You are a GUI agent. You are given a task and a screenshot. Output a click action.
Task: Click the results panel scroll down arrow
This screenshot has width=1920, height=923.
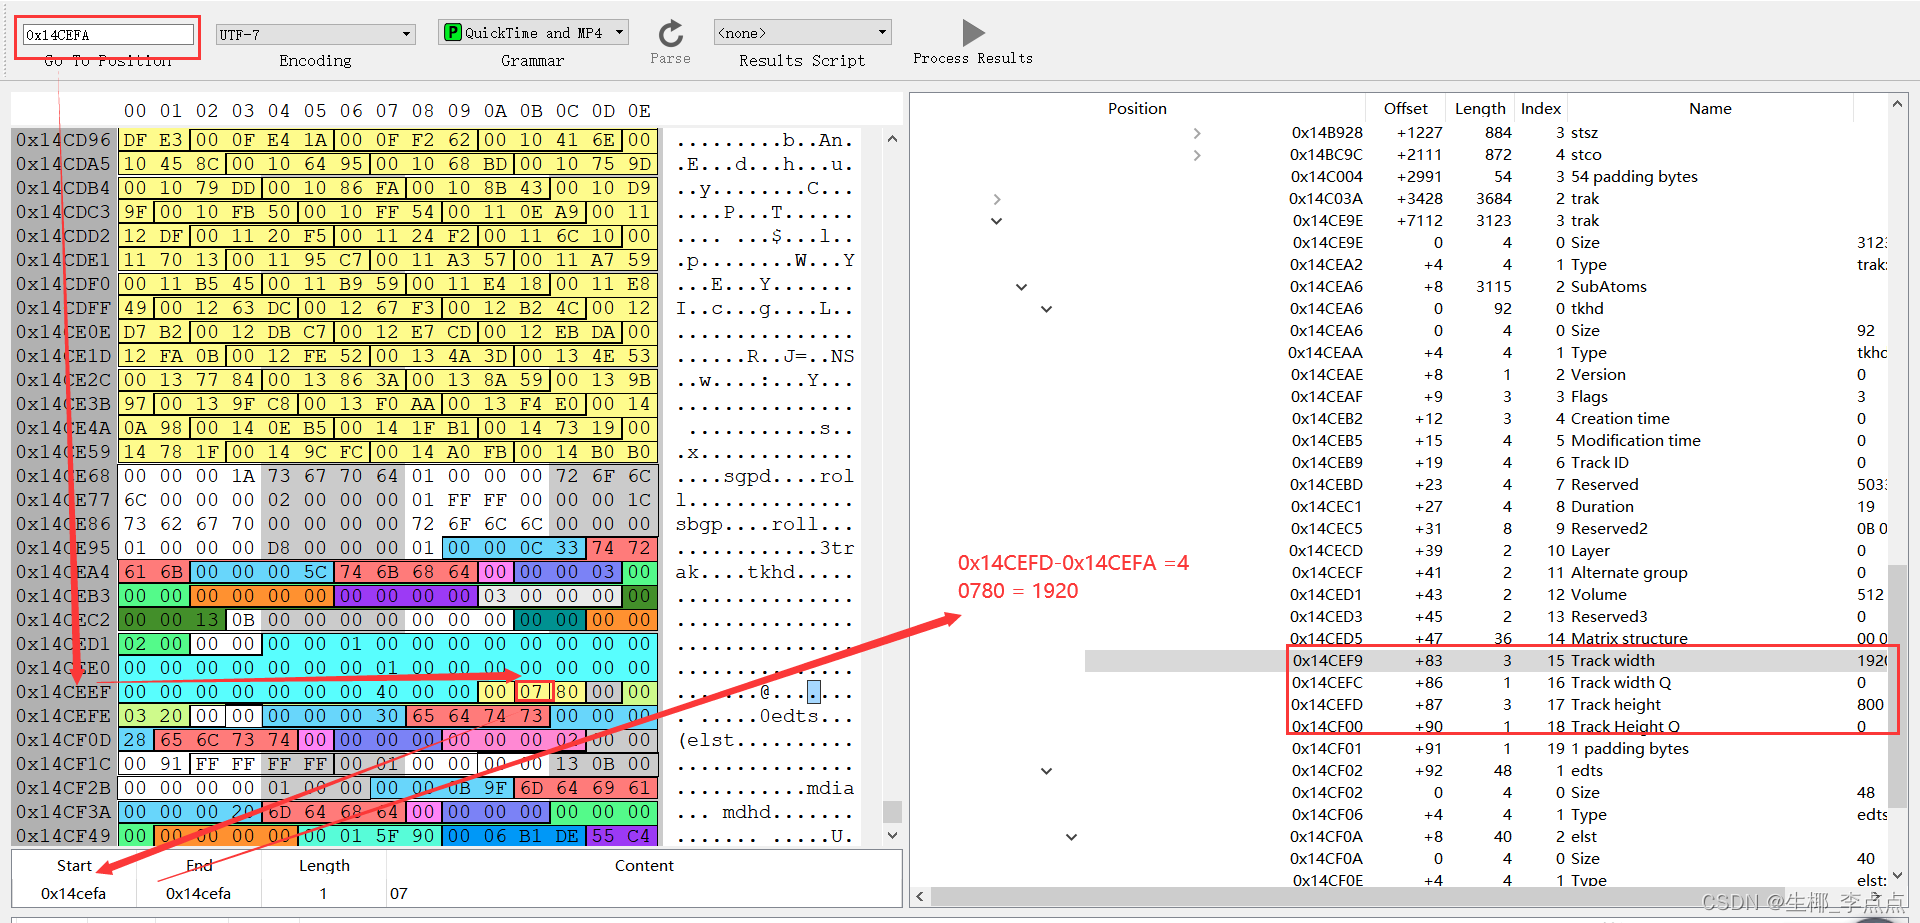[x=1897, y=876]
